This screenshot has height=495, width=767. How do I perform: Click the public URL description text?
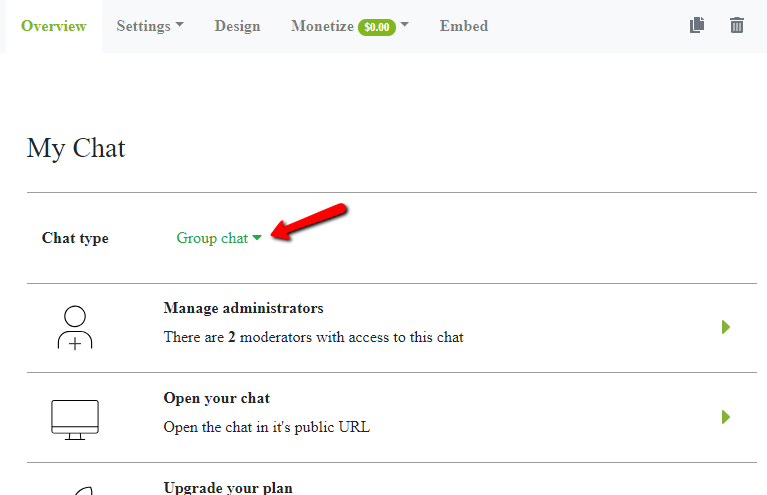pyautogui.click(x=266, y=427)
